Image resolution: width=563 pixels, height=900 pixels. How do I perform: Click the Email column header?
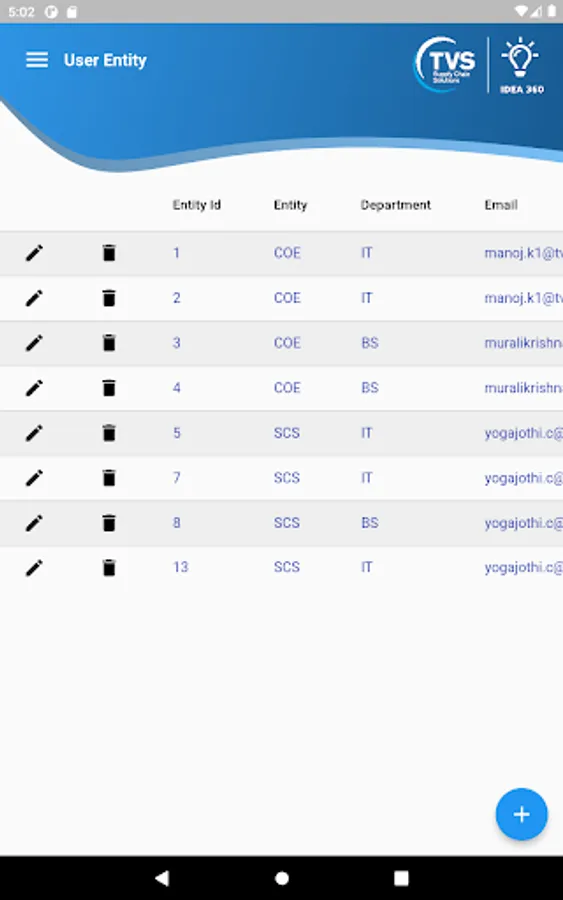coord(501,205)
